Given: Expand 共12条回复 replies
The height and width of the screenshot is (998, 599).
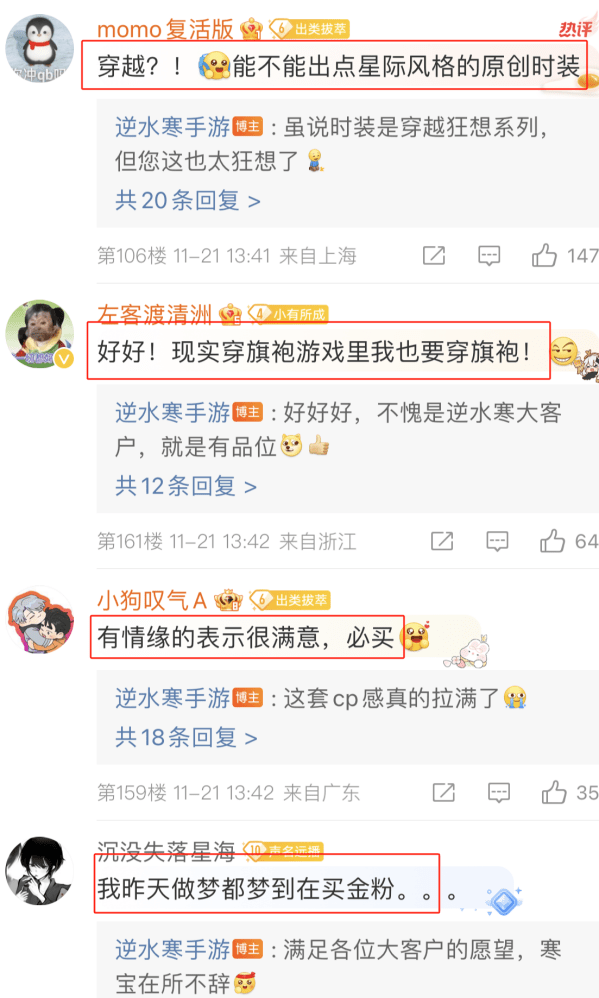Looking at the screenshot, I should pyautogui.click(x=186, y=486).
